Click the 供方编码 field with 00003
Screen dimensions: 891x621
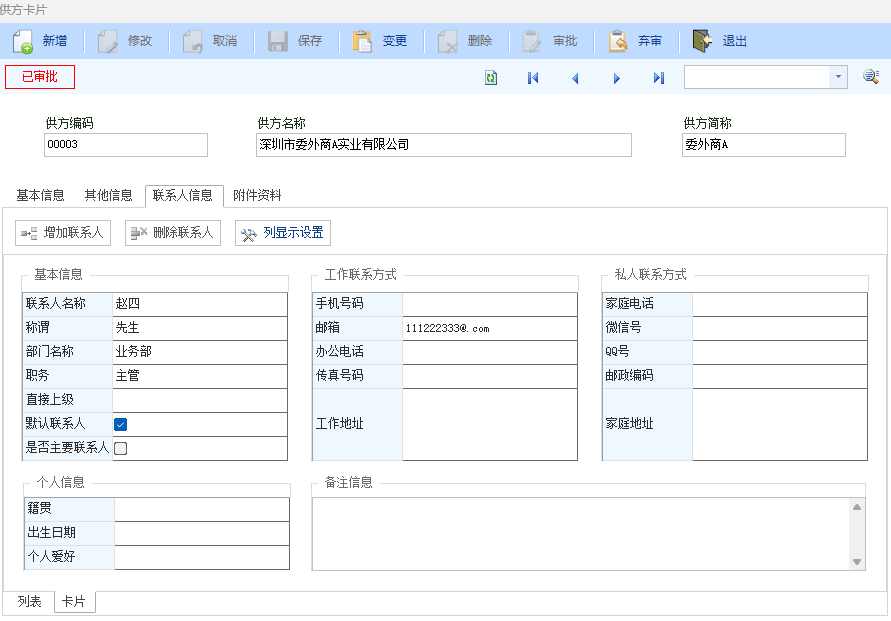[x=126, y=145]
